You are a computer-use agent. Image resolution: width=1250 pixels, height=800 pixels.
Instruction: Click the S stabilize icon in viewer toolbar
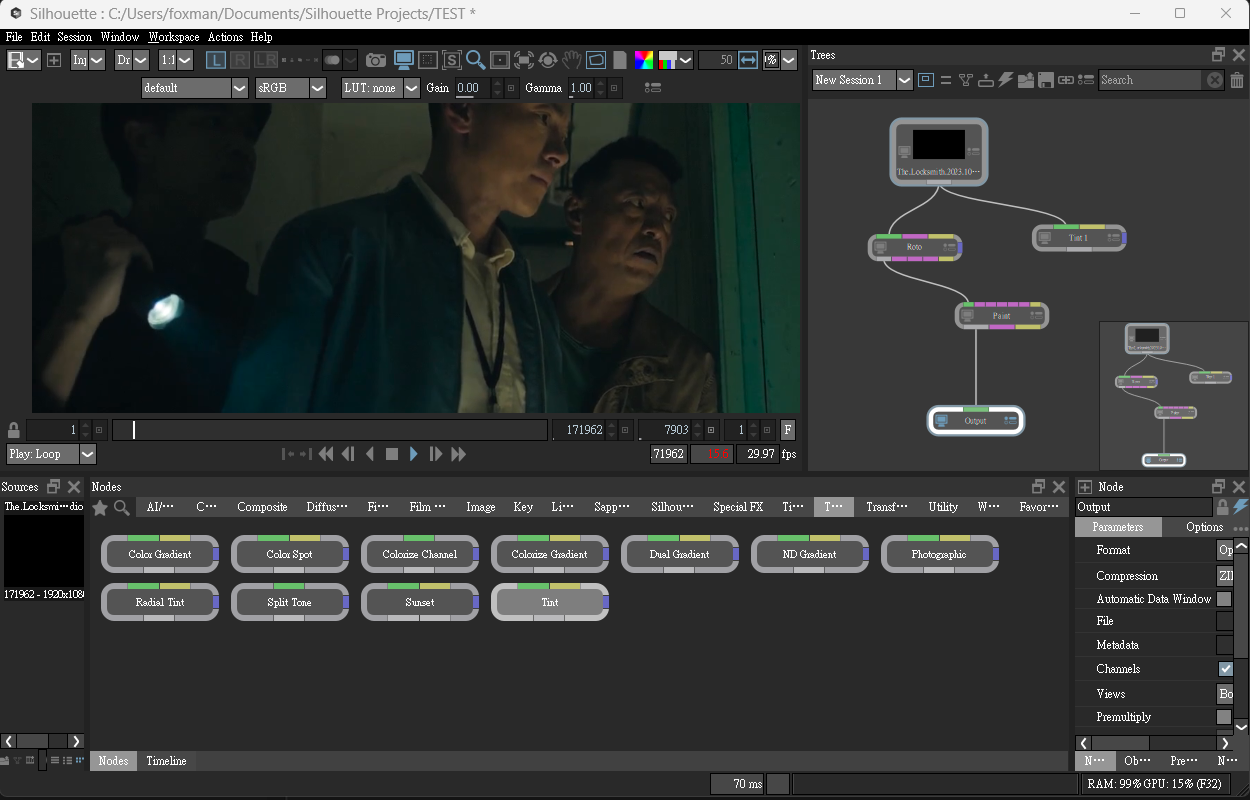point(452,60)
